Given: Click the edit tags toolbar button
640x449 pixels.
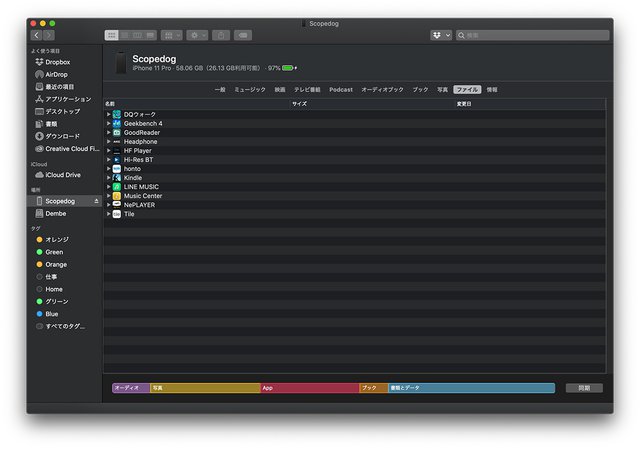Looking at the screenshot, I should coord(243,36).
